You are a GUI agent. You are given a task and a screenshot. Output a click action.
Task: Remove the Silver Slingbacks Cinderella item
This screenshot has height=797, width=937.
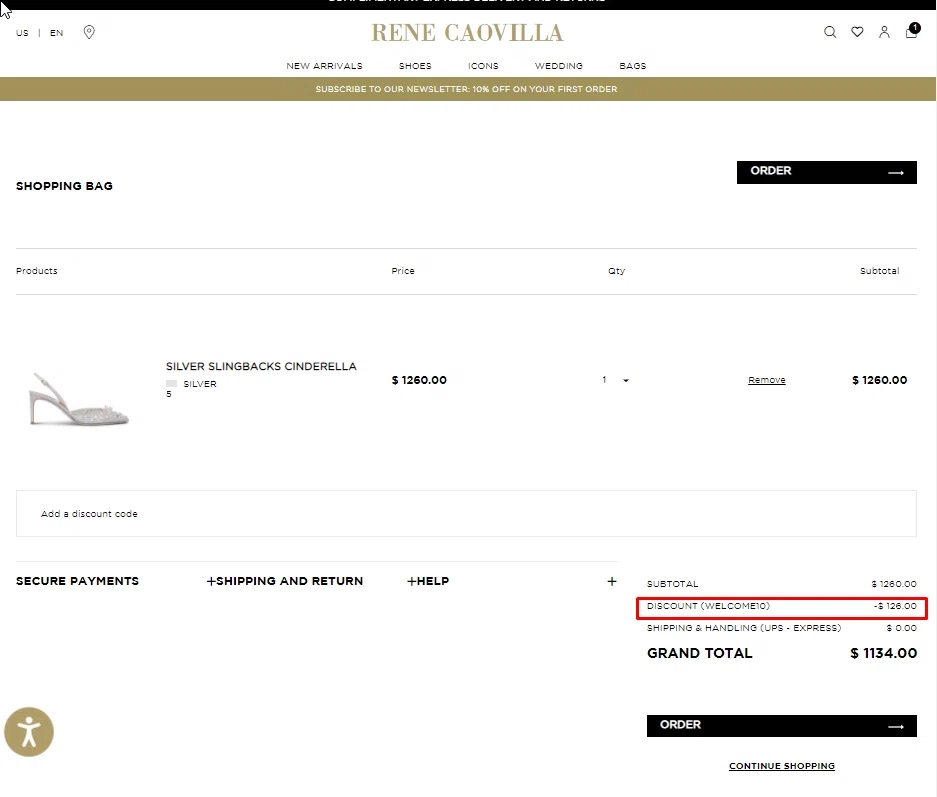tap(767, 380)
